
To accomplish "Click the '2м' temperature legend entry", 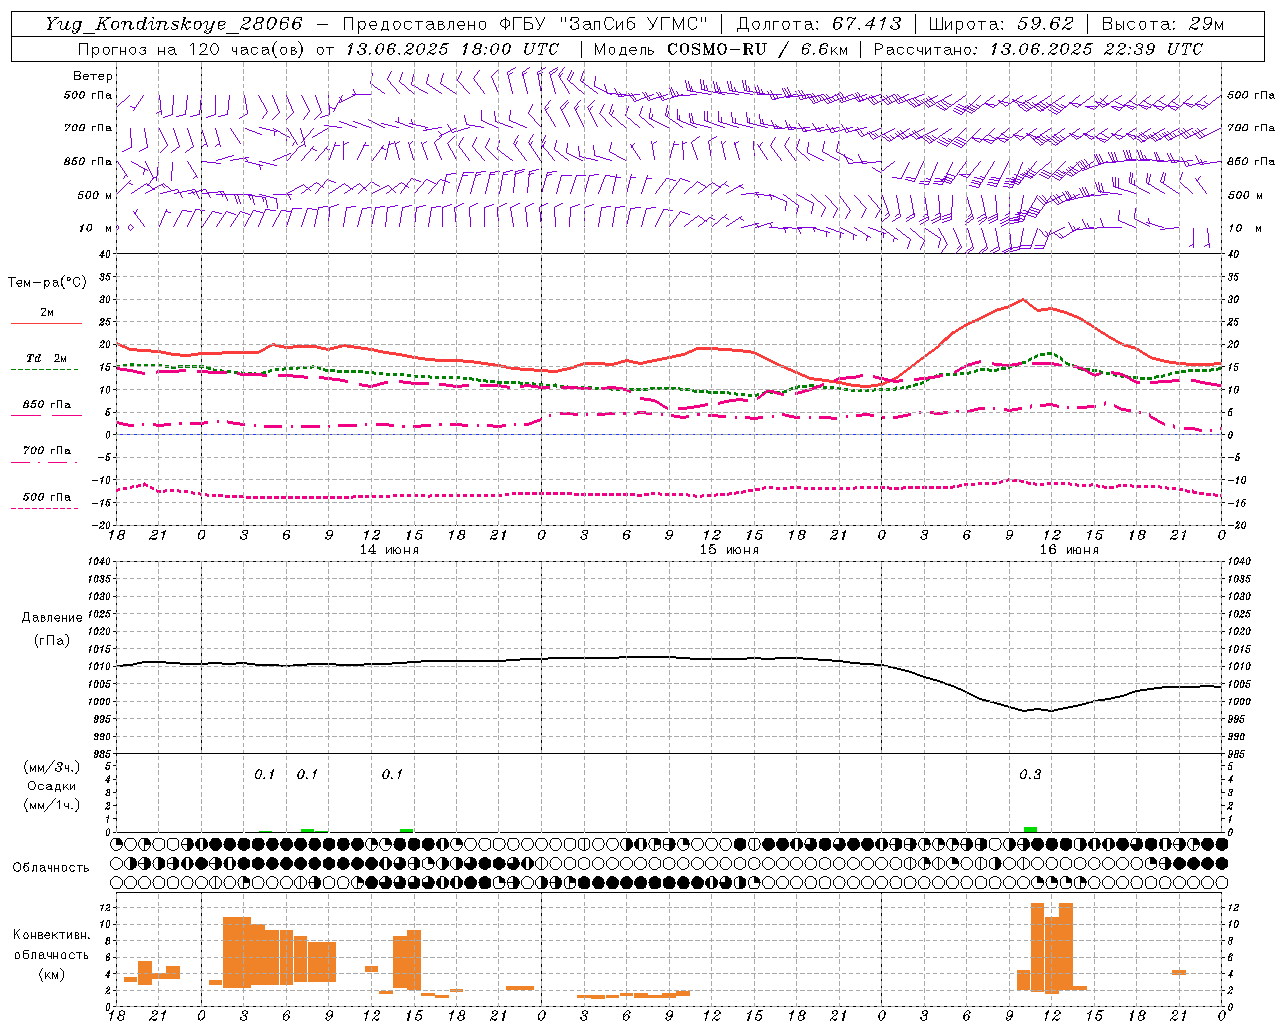I will 47,312.
